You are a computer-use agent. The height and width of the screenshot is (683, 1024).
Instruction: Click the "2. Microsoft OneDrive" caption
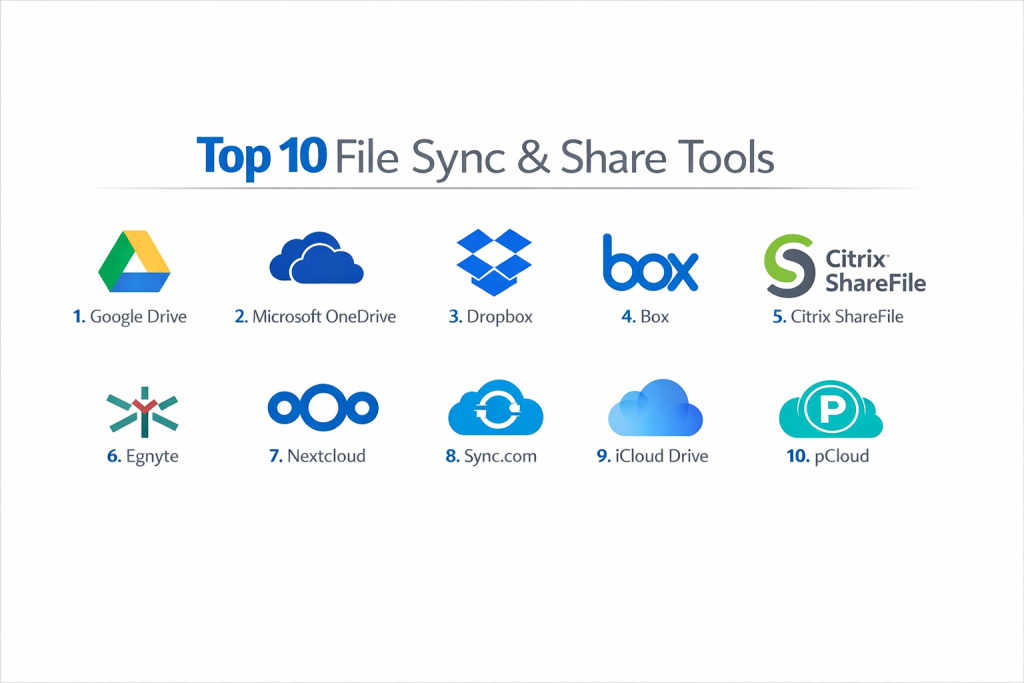point(315,317)
